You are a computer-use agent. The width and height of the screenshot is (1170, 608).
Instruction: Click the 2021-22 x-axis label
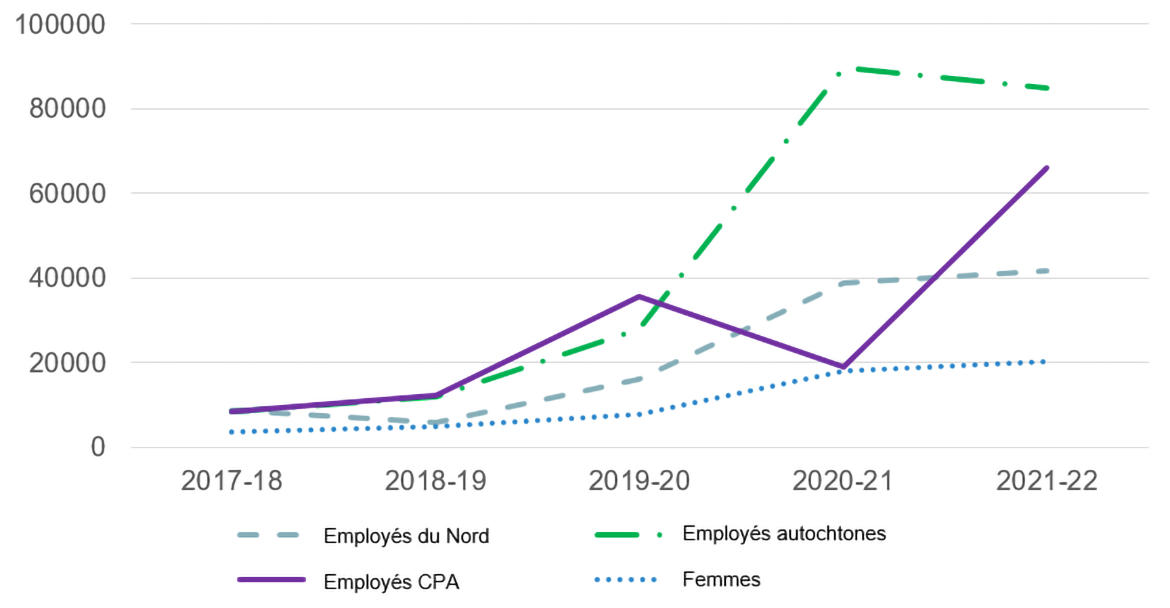1047,481
